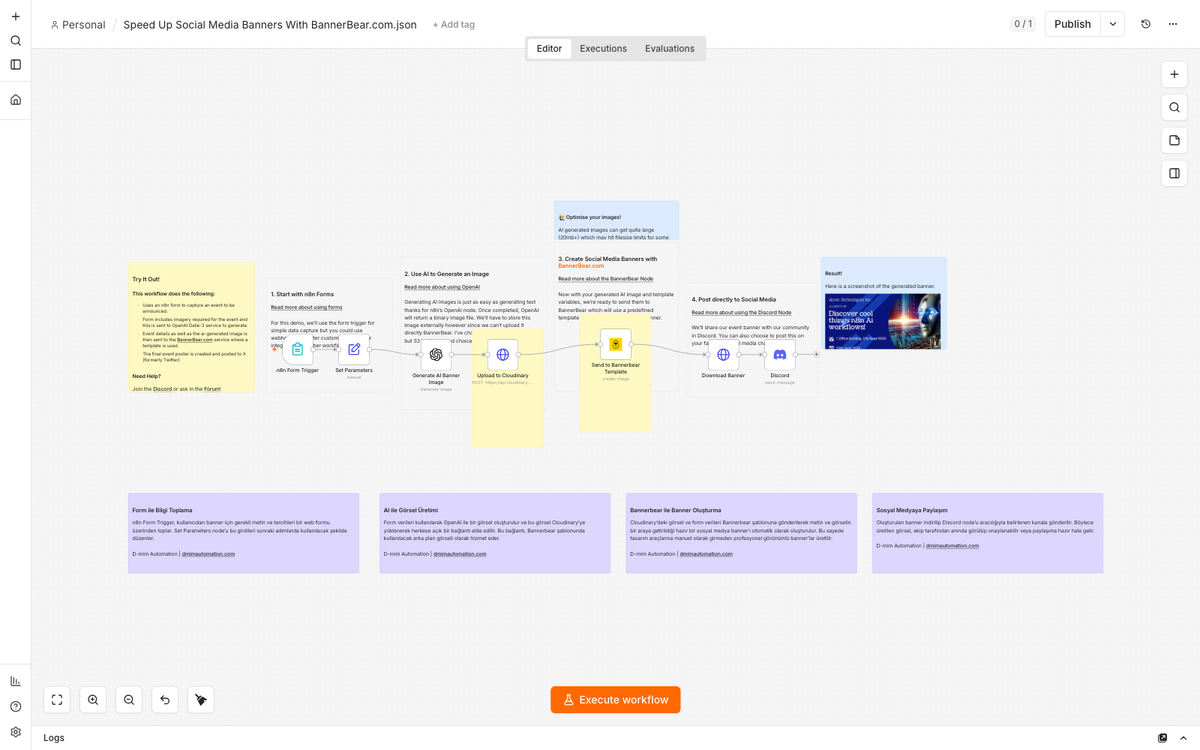The width and height of the screenshot is (1200, 750).
Task: Select the Upload to Cloudinary node
Action: click(x=503, y=354)
